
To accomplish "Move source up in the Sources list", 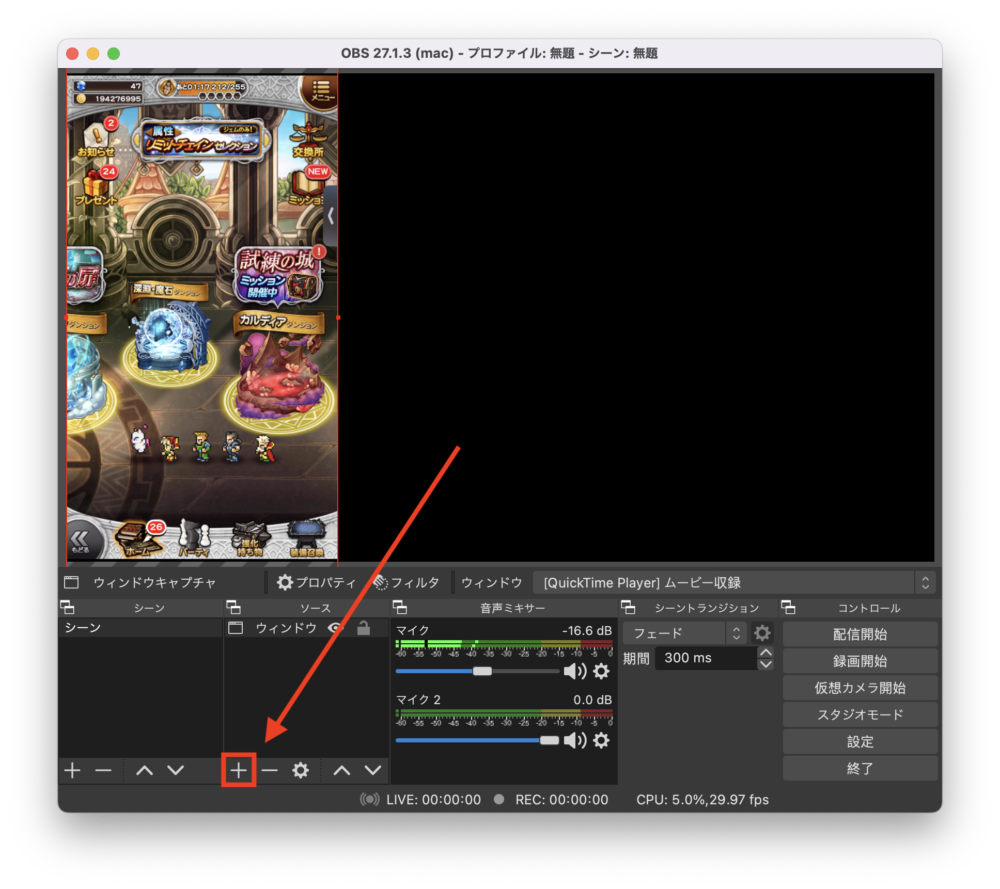I will pos(342,770).
